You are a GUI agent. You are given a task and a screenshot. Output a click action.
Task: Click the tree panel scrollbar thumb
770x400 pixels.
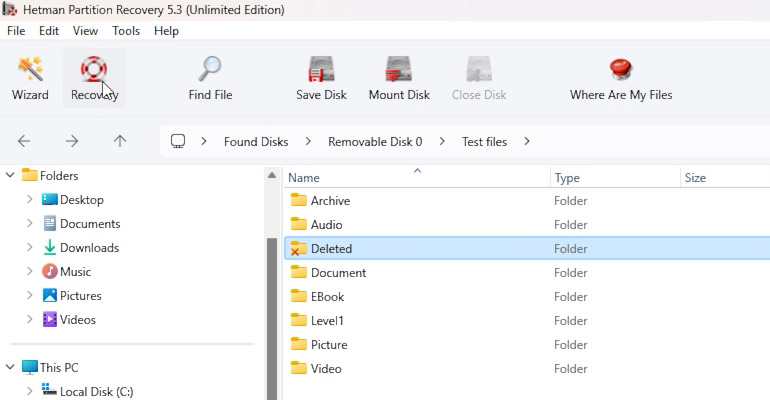click(x=272, y=319)
